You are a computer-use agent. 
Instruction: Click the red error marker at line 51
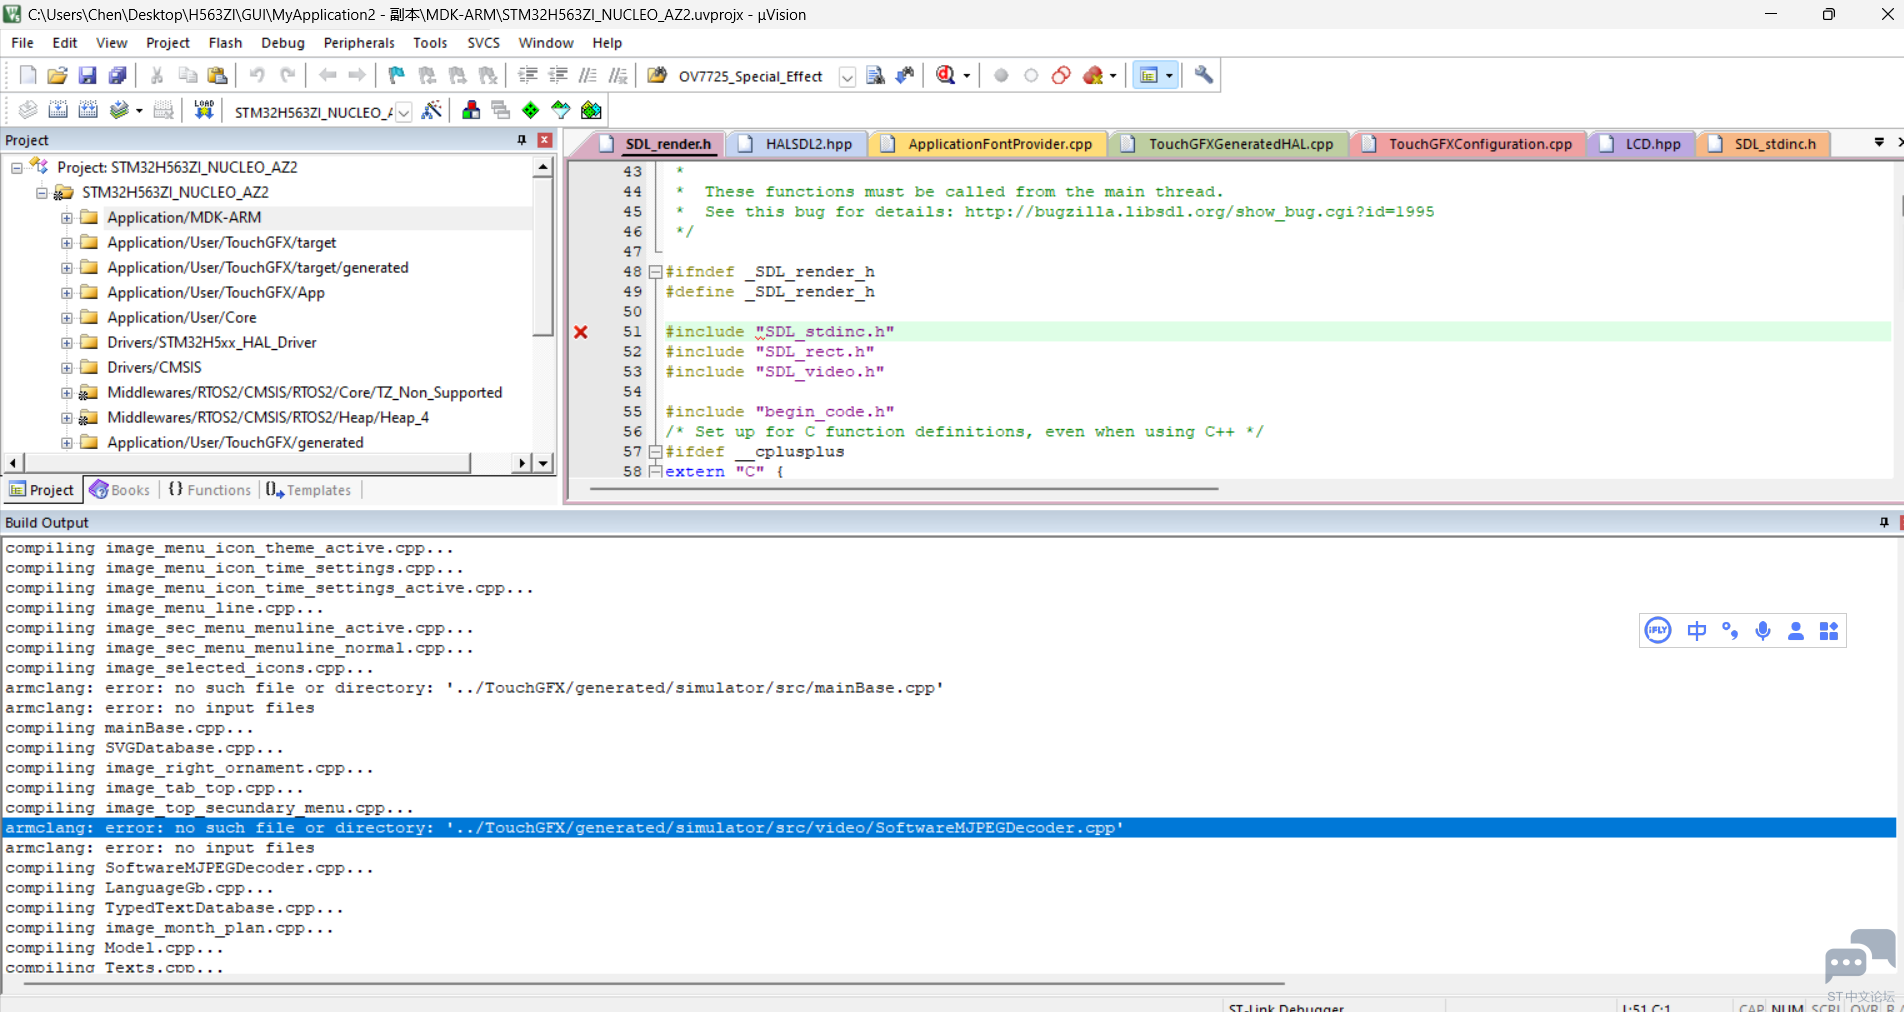[x=581, y=332]
